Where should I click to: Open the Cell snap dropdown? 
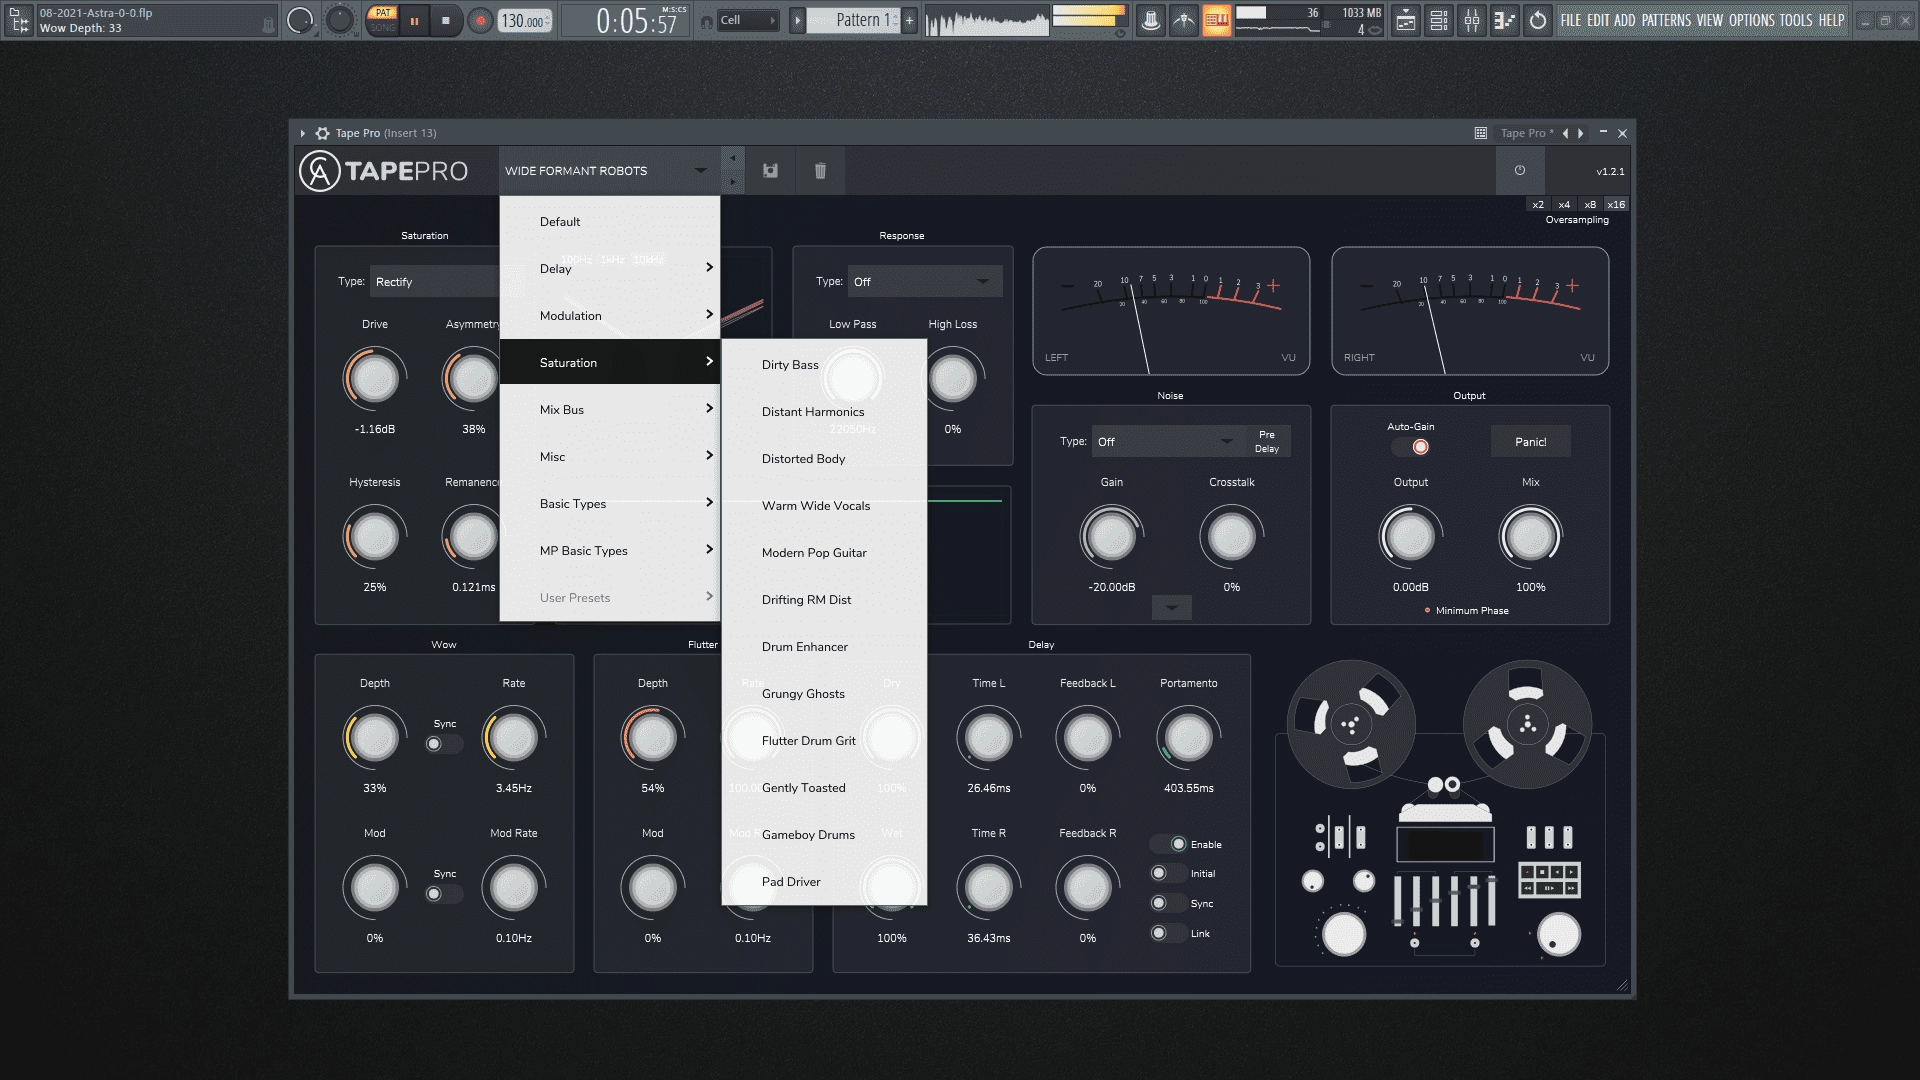[x=748, y=20]
